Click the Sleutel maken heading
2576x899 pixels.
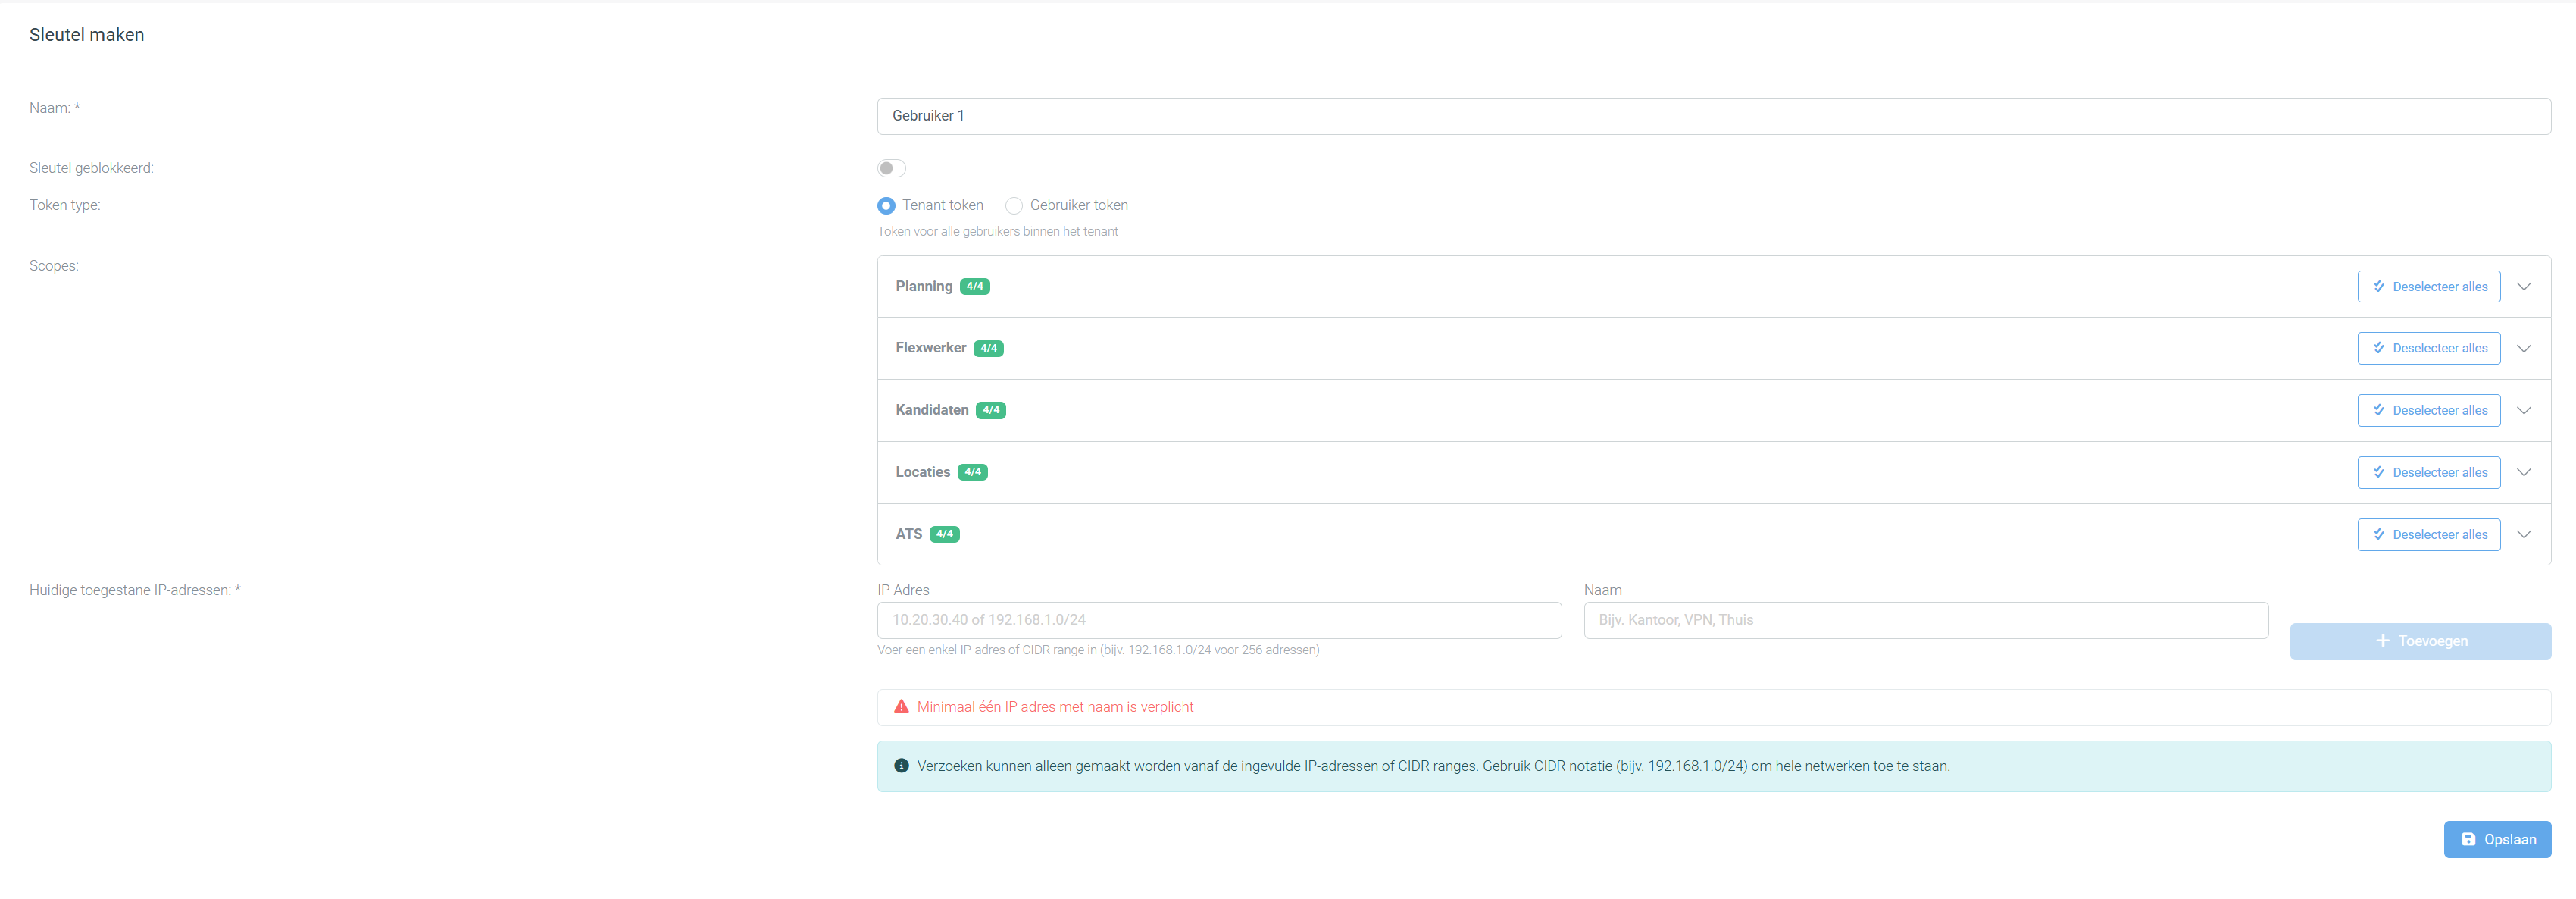coord(87,35)
